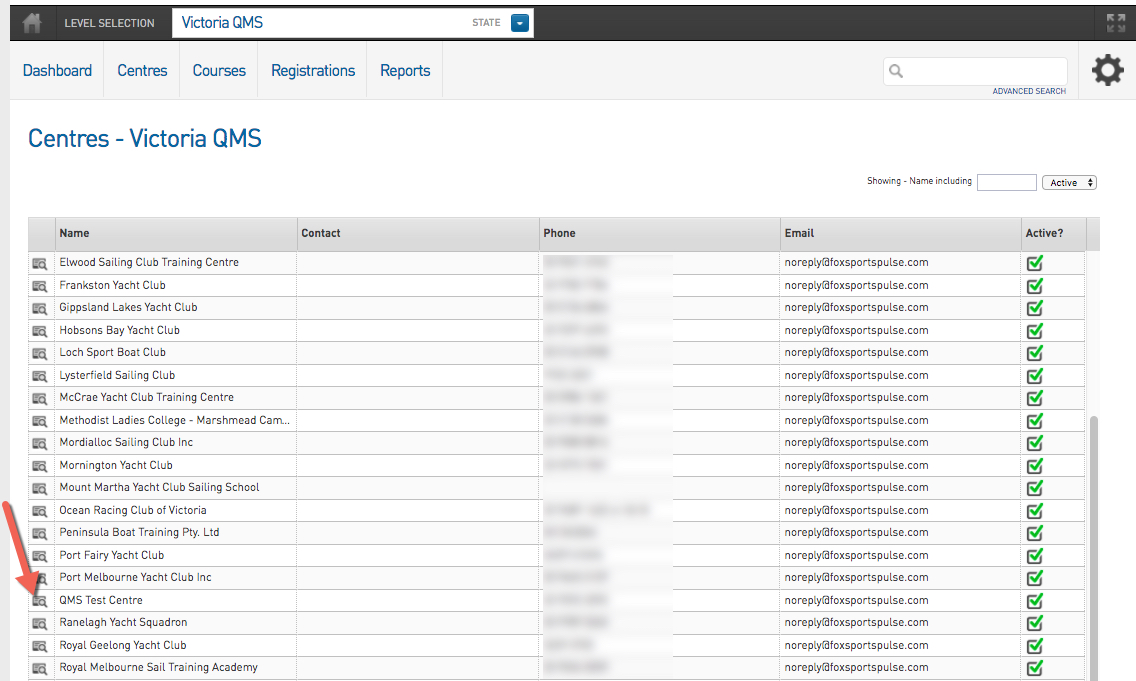Open view icon for Frankston Yacht Club
This screenshot has width=1136, height=681.
click(40, 286)
